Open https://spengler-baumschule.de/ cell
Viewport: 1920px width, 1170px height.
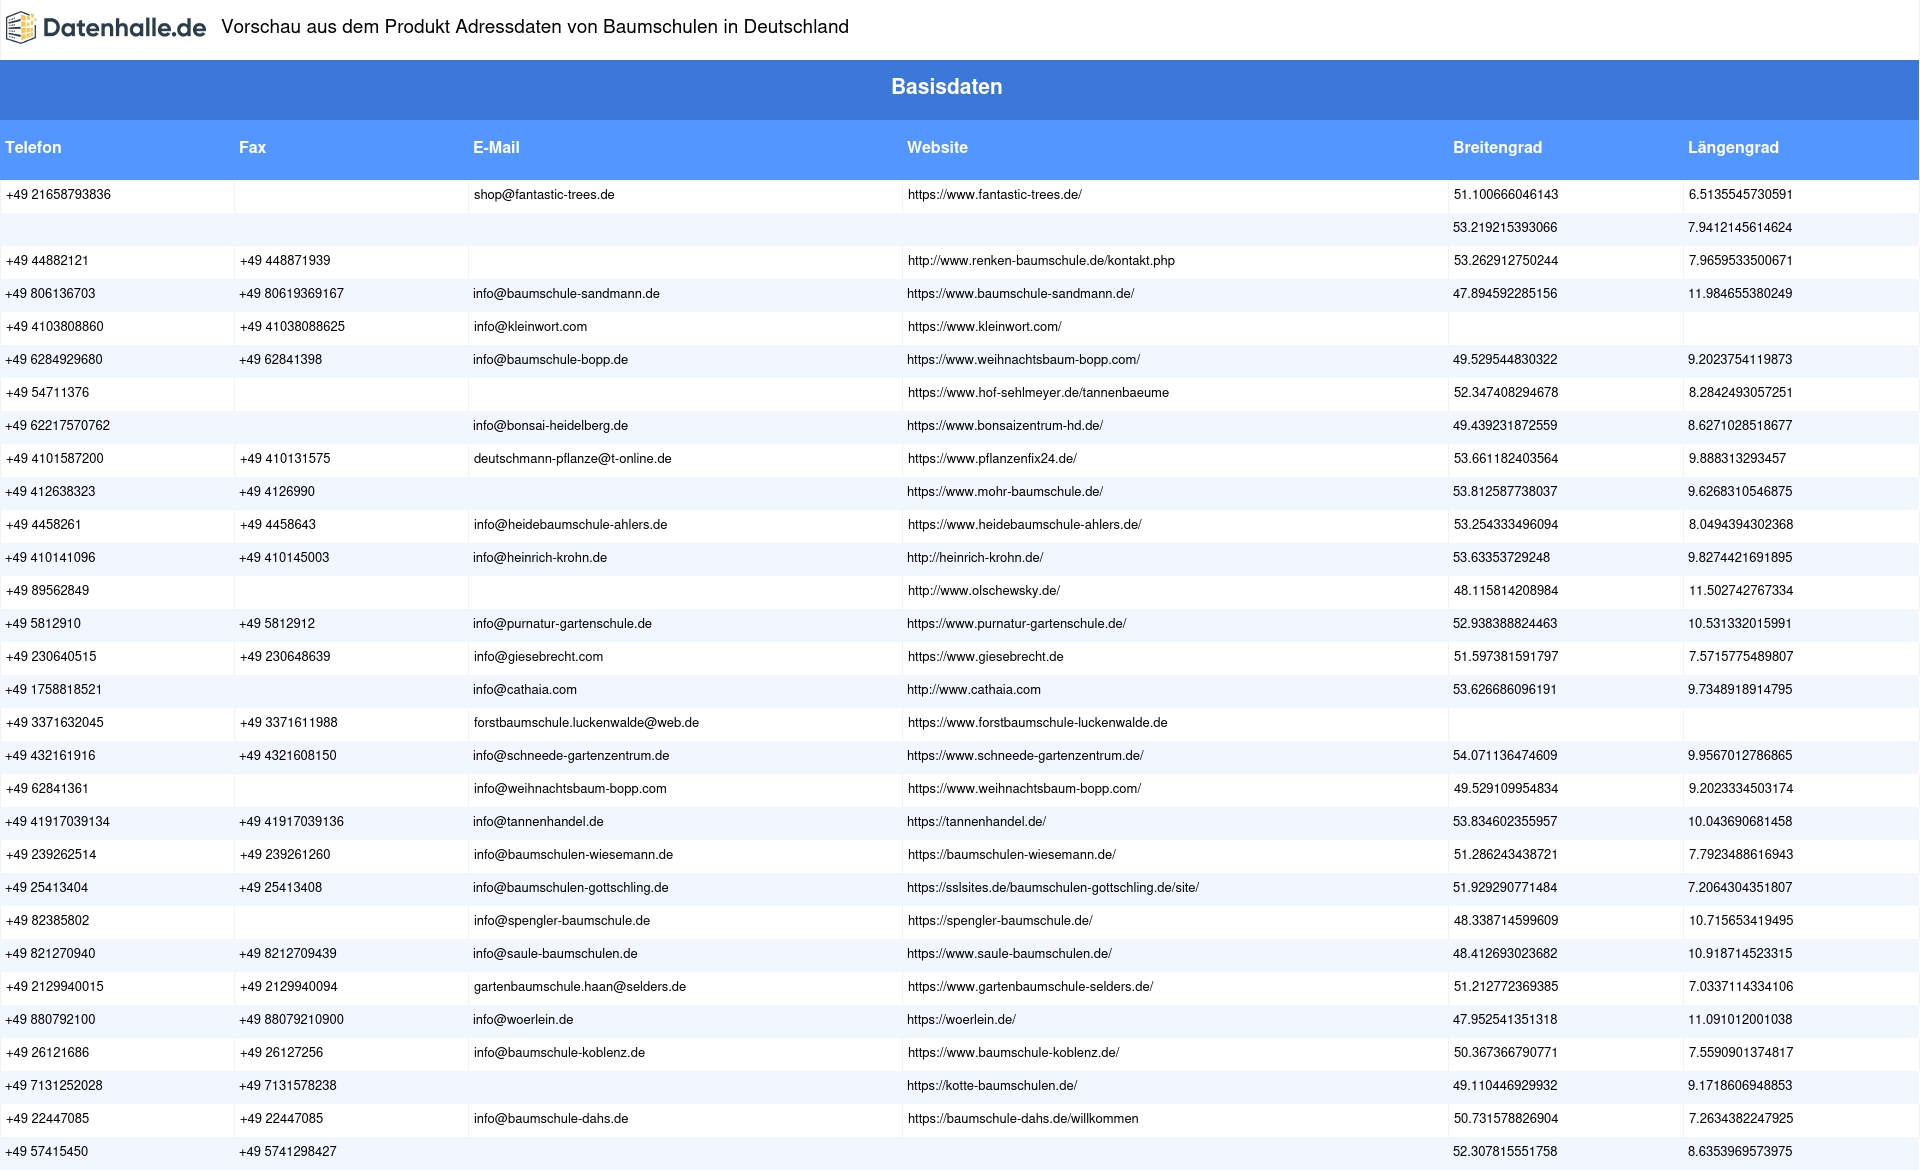click(1000, 921)
